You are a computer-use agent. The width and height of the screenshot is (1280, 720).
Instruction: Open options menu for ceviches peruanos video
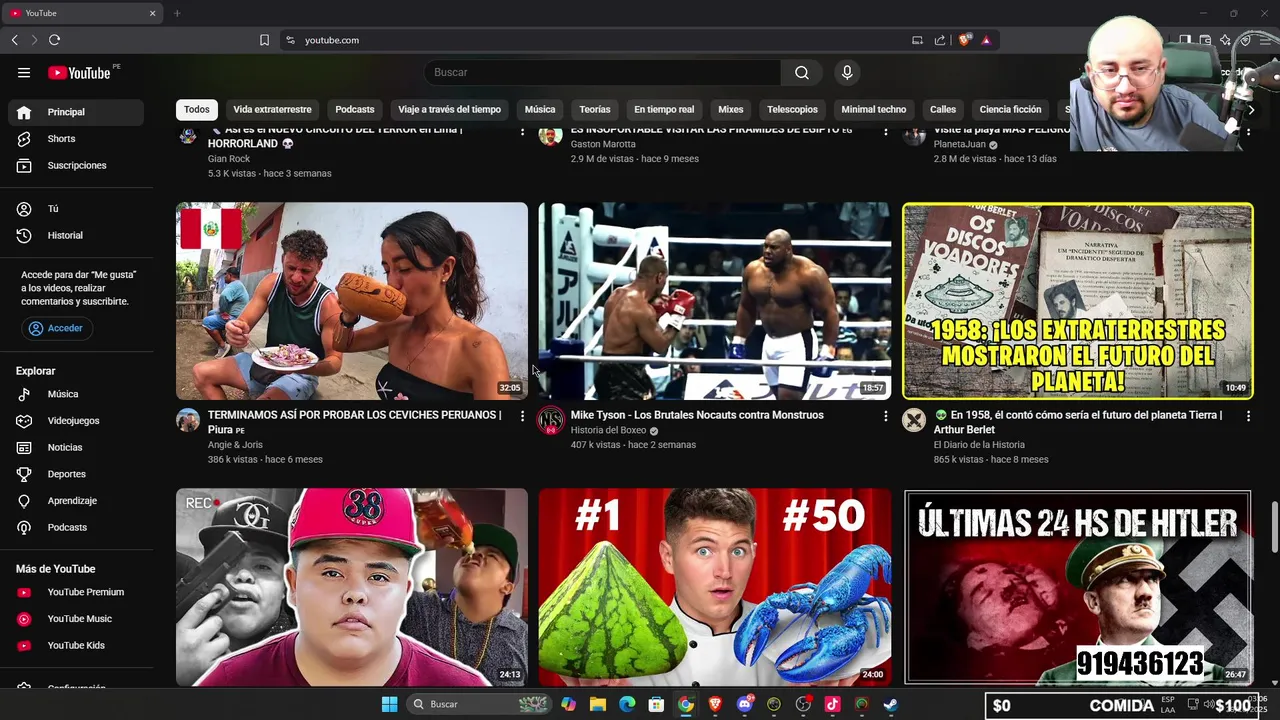click(522, 416)
